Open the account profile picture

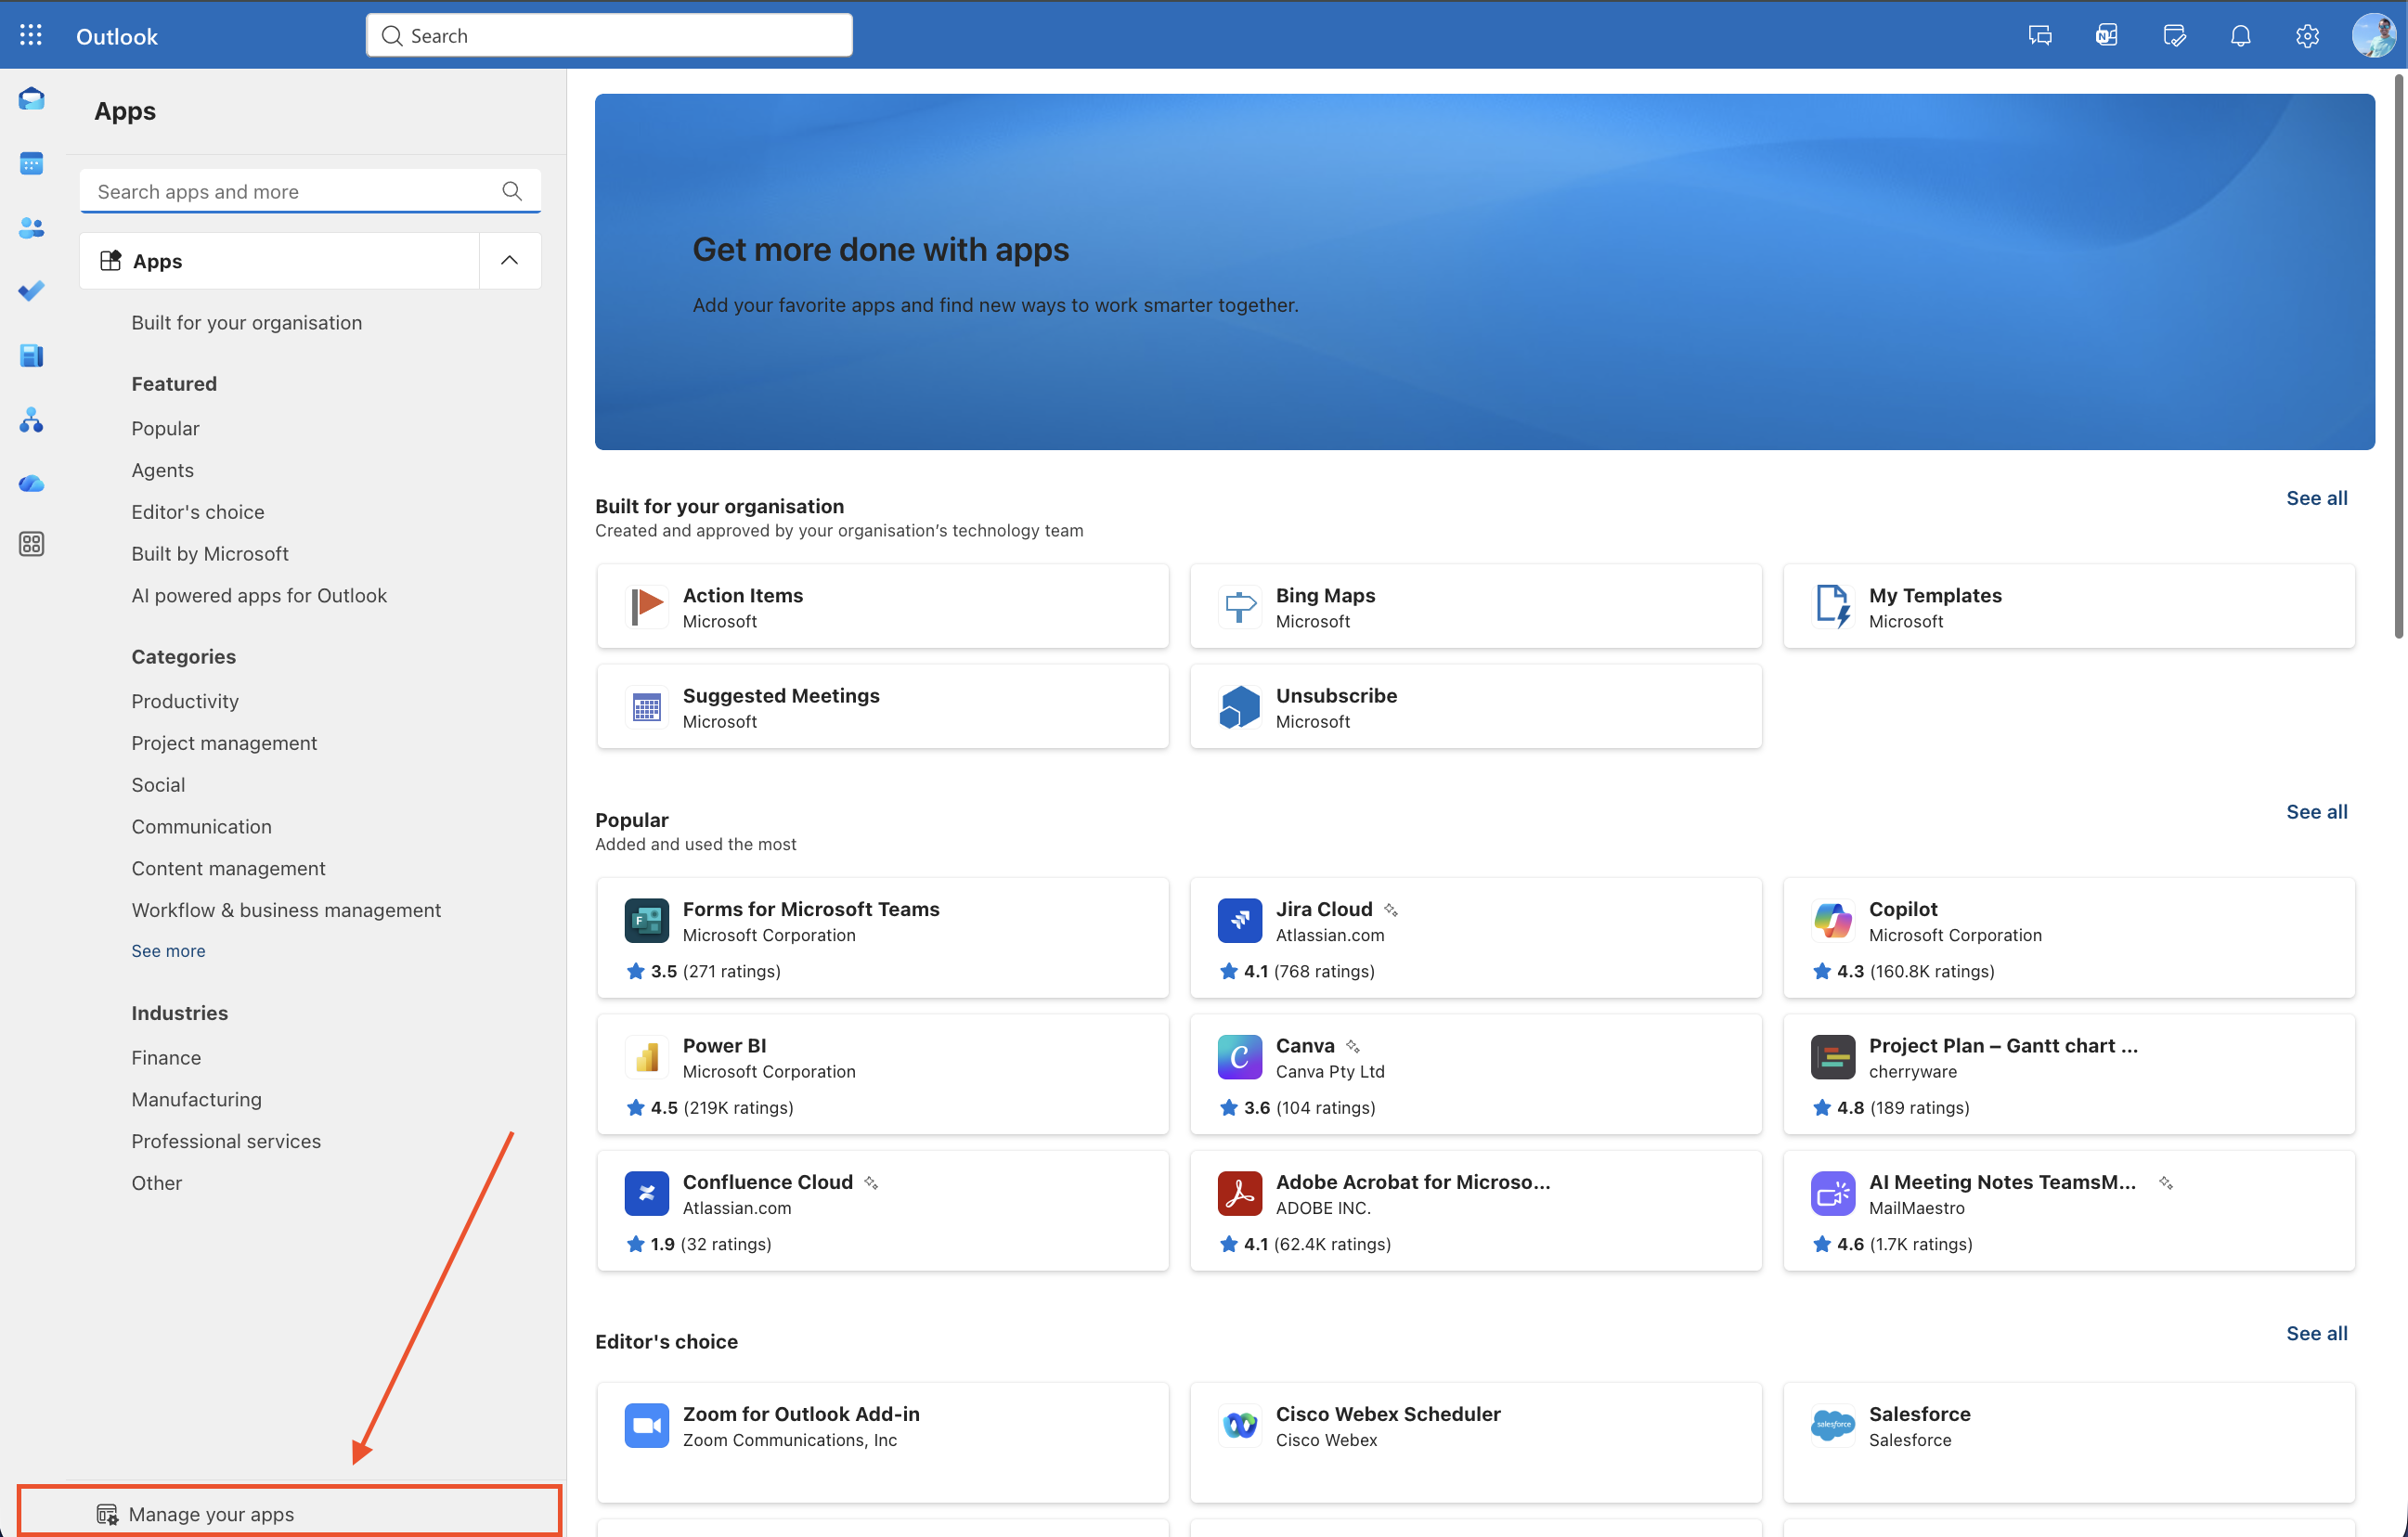(x=2374, y=35)
